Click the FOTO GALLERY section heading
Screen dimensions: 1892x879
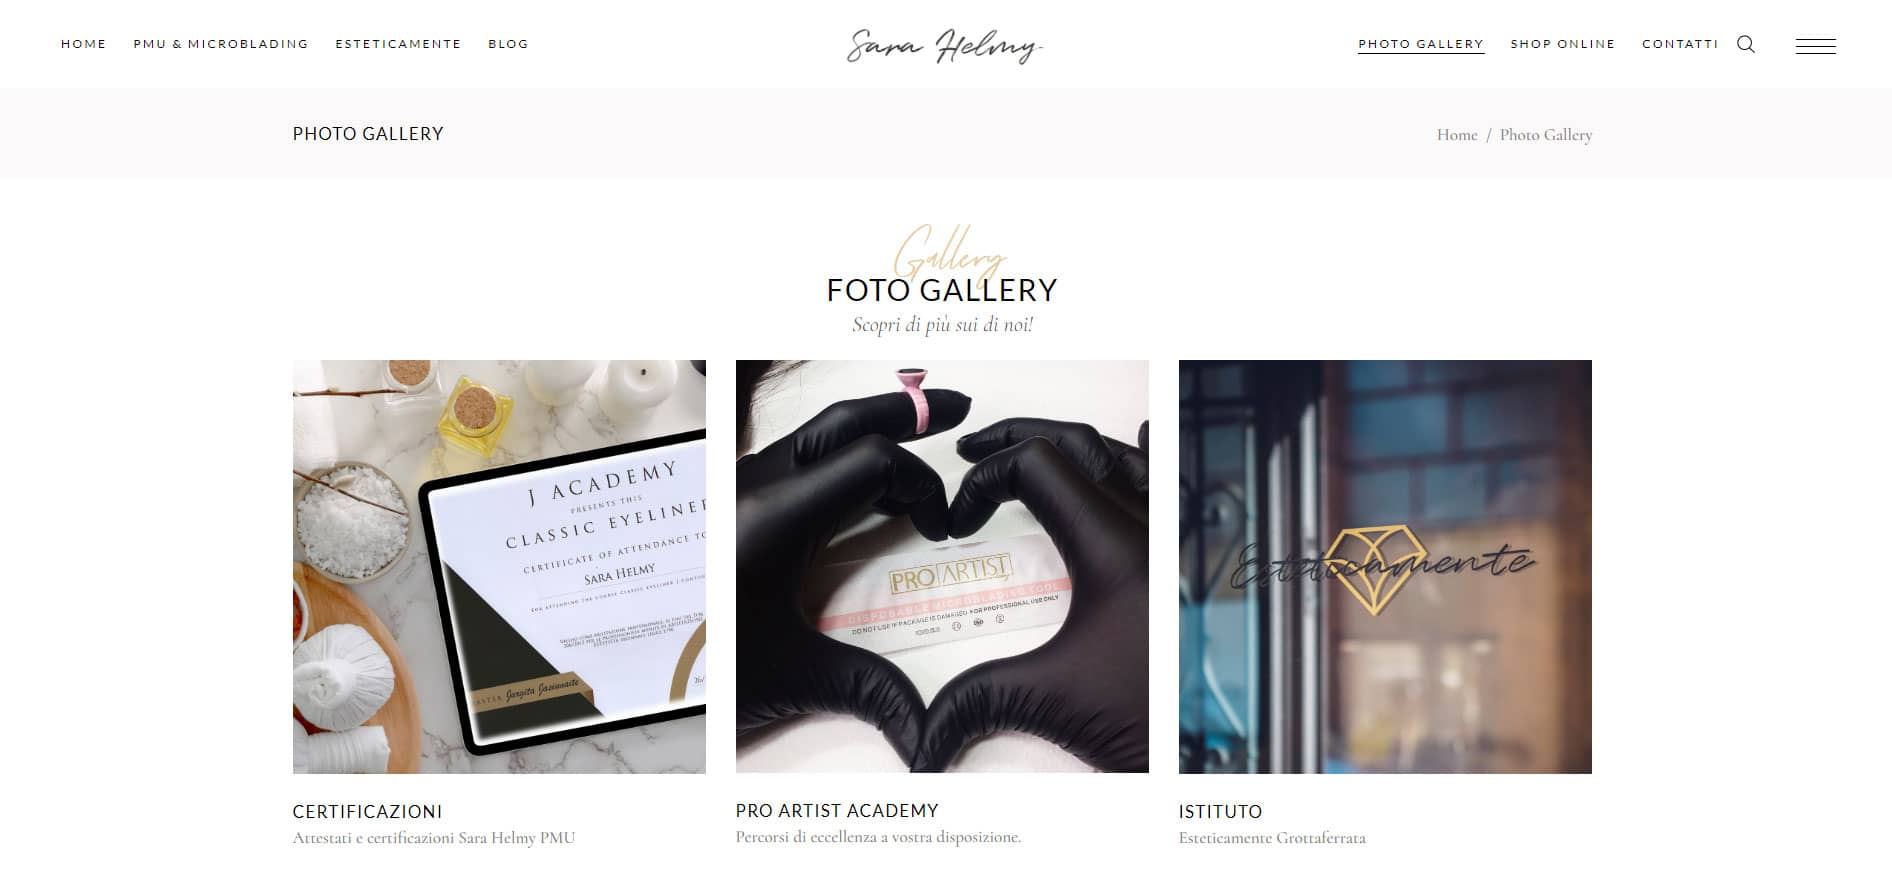pyautogui.click(x=942, y=290)
